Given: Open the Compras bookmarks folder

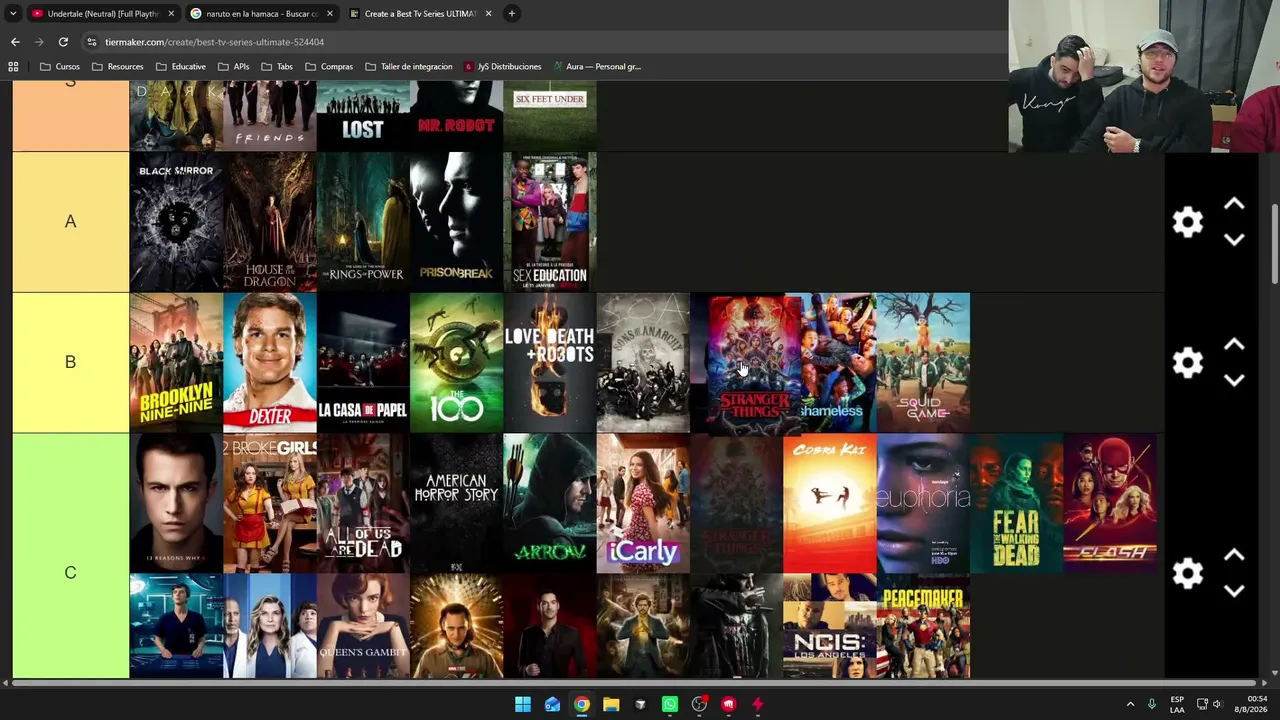Looking at the screenshot, I should [329, 66].
